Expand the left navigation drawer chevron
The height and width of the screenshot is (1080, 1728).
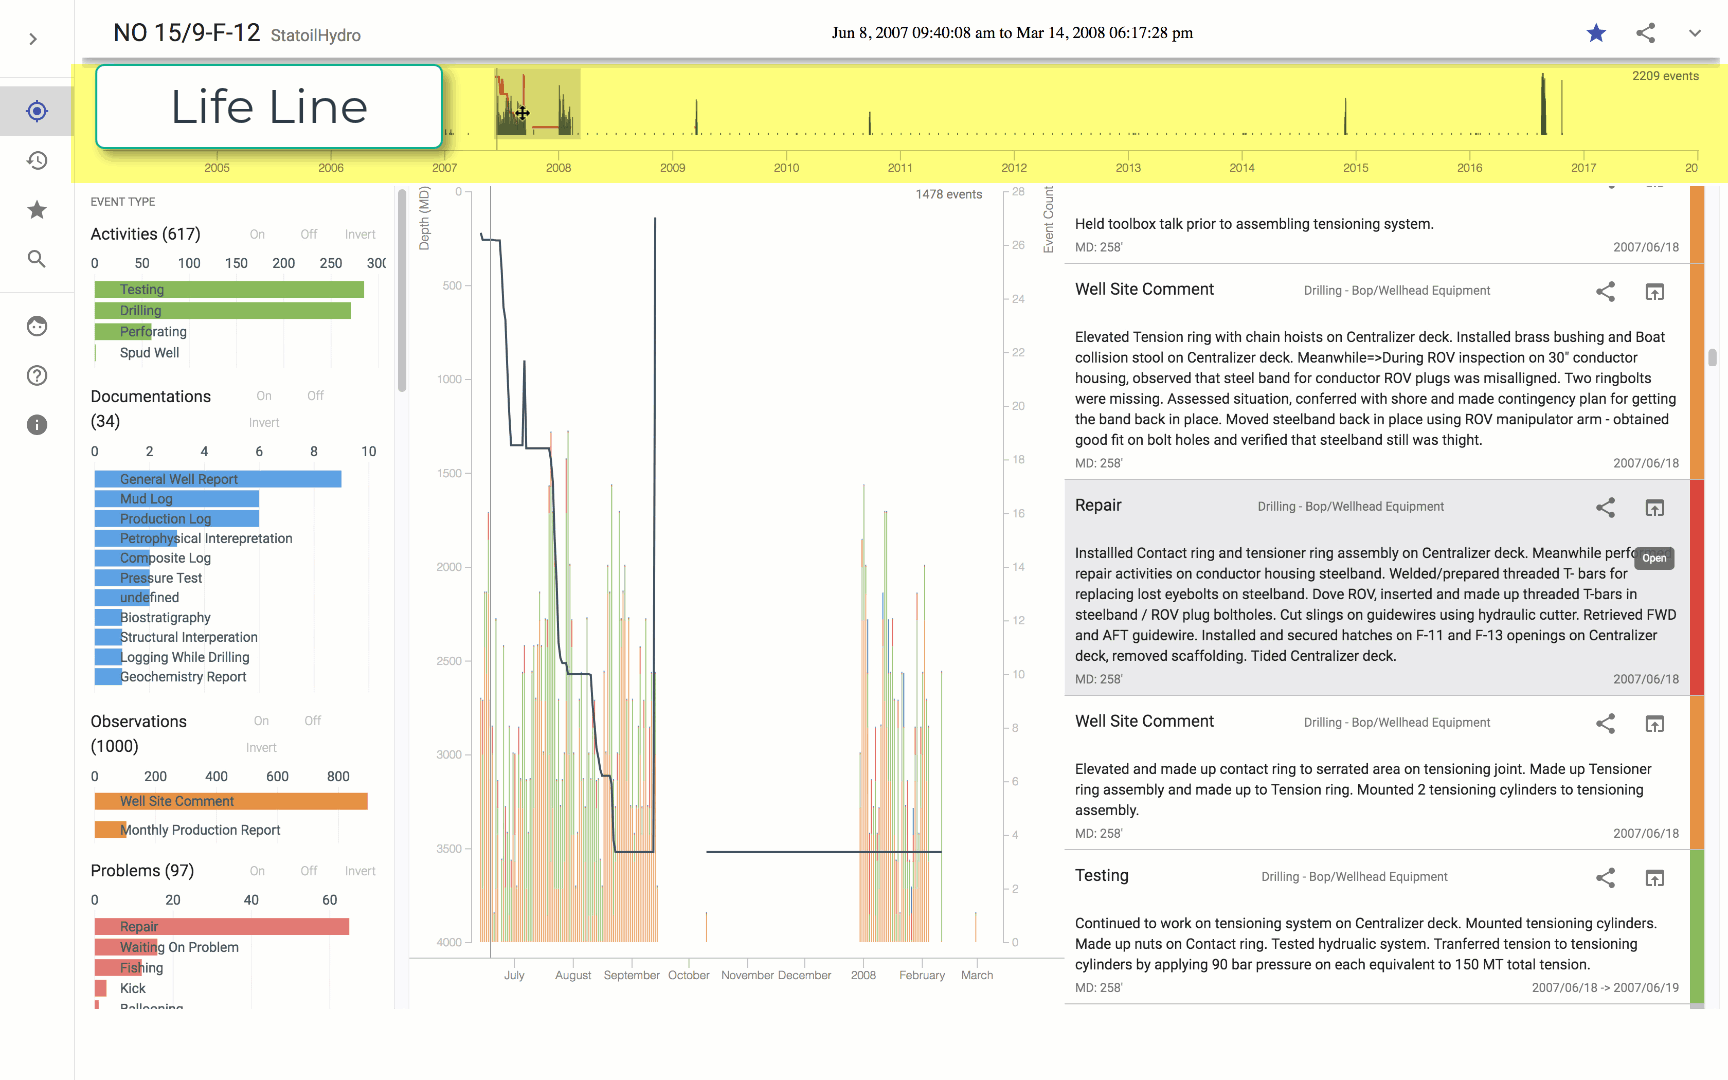point(33,39)
